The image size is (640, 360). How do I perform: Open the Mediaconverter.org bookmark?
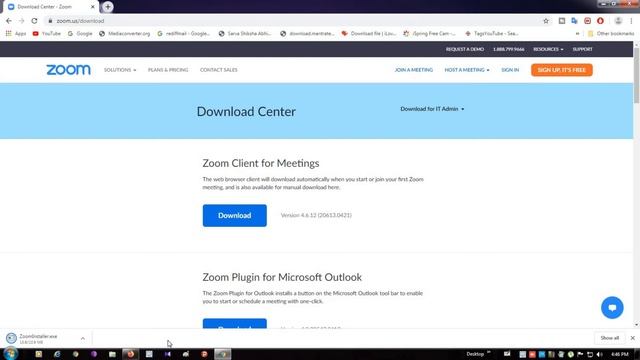click(x=124, y=33)
